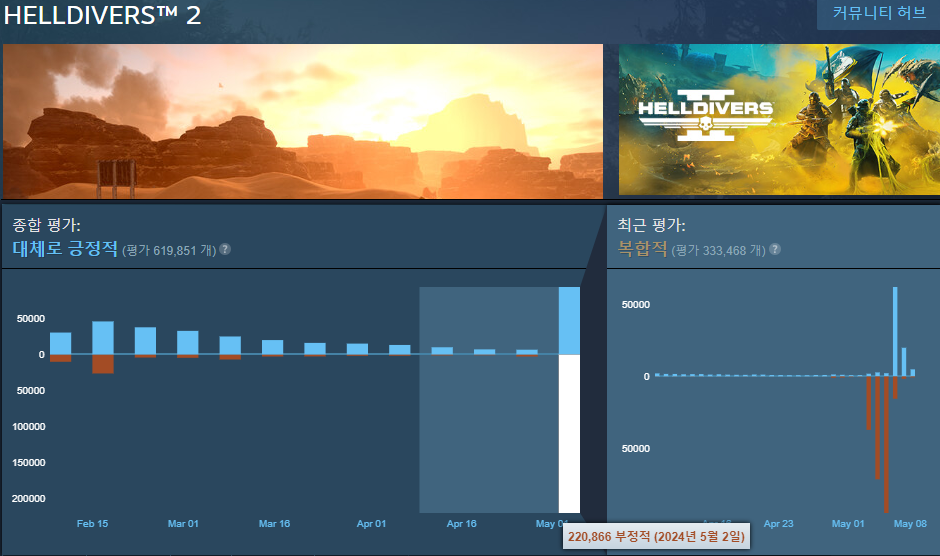
Task: Click the tall May 01 positive bar in the overall chart
Action: pos(569,320)
